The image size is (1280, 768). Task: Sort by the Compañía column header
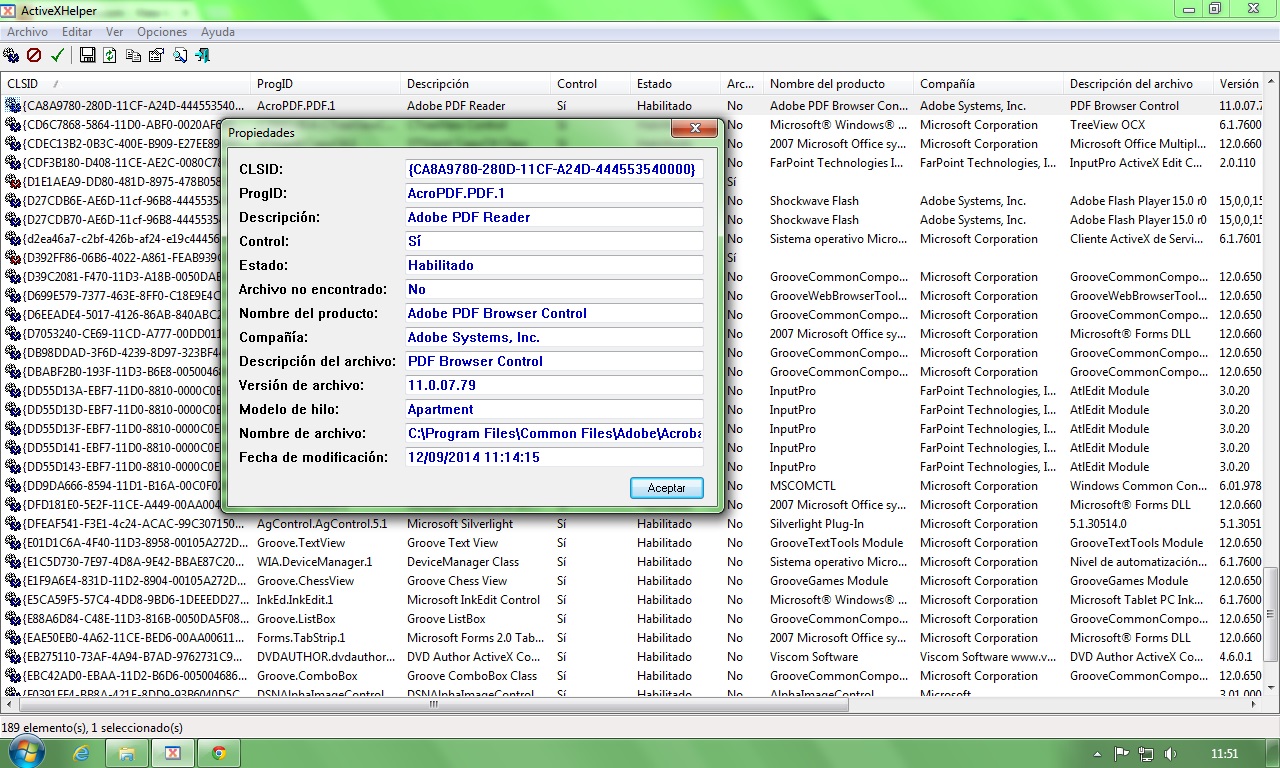click(988, 84)
